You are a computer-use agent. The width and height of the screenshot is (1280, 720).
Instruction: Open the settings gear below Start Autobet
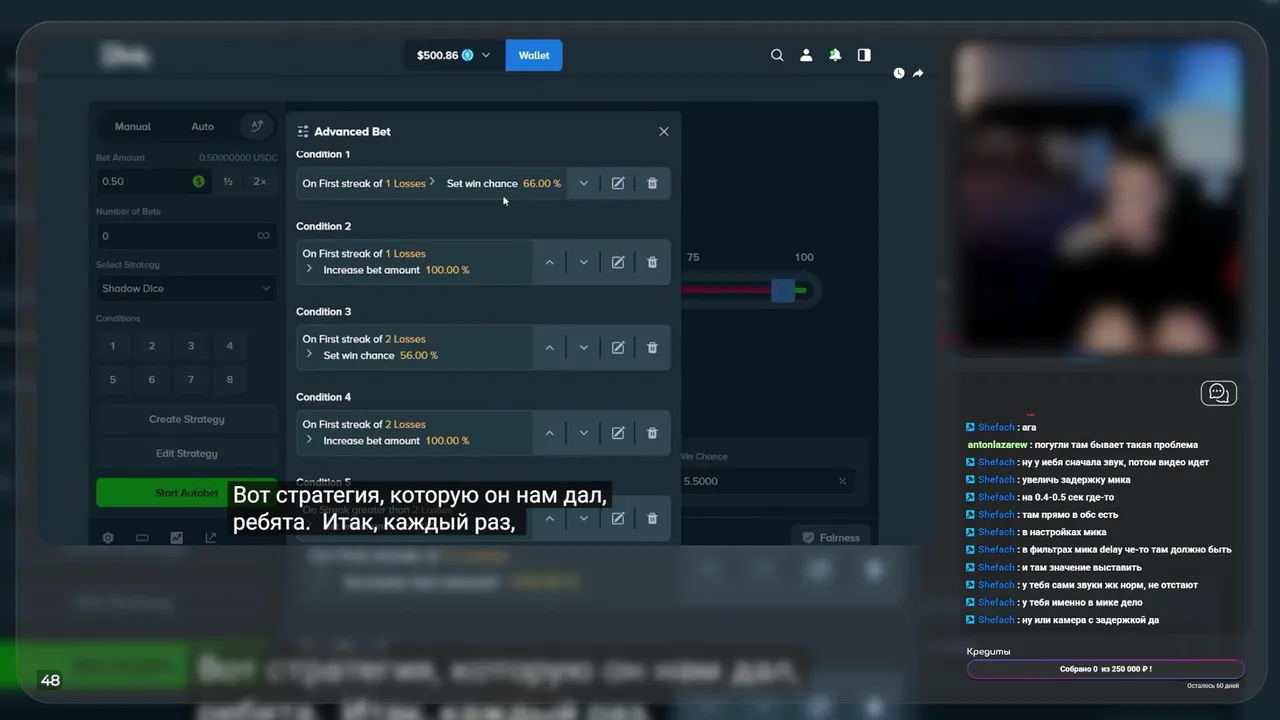click(x=108, y=537)
